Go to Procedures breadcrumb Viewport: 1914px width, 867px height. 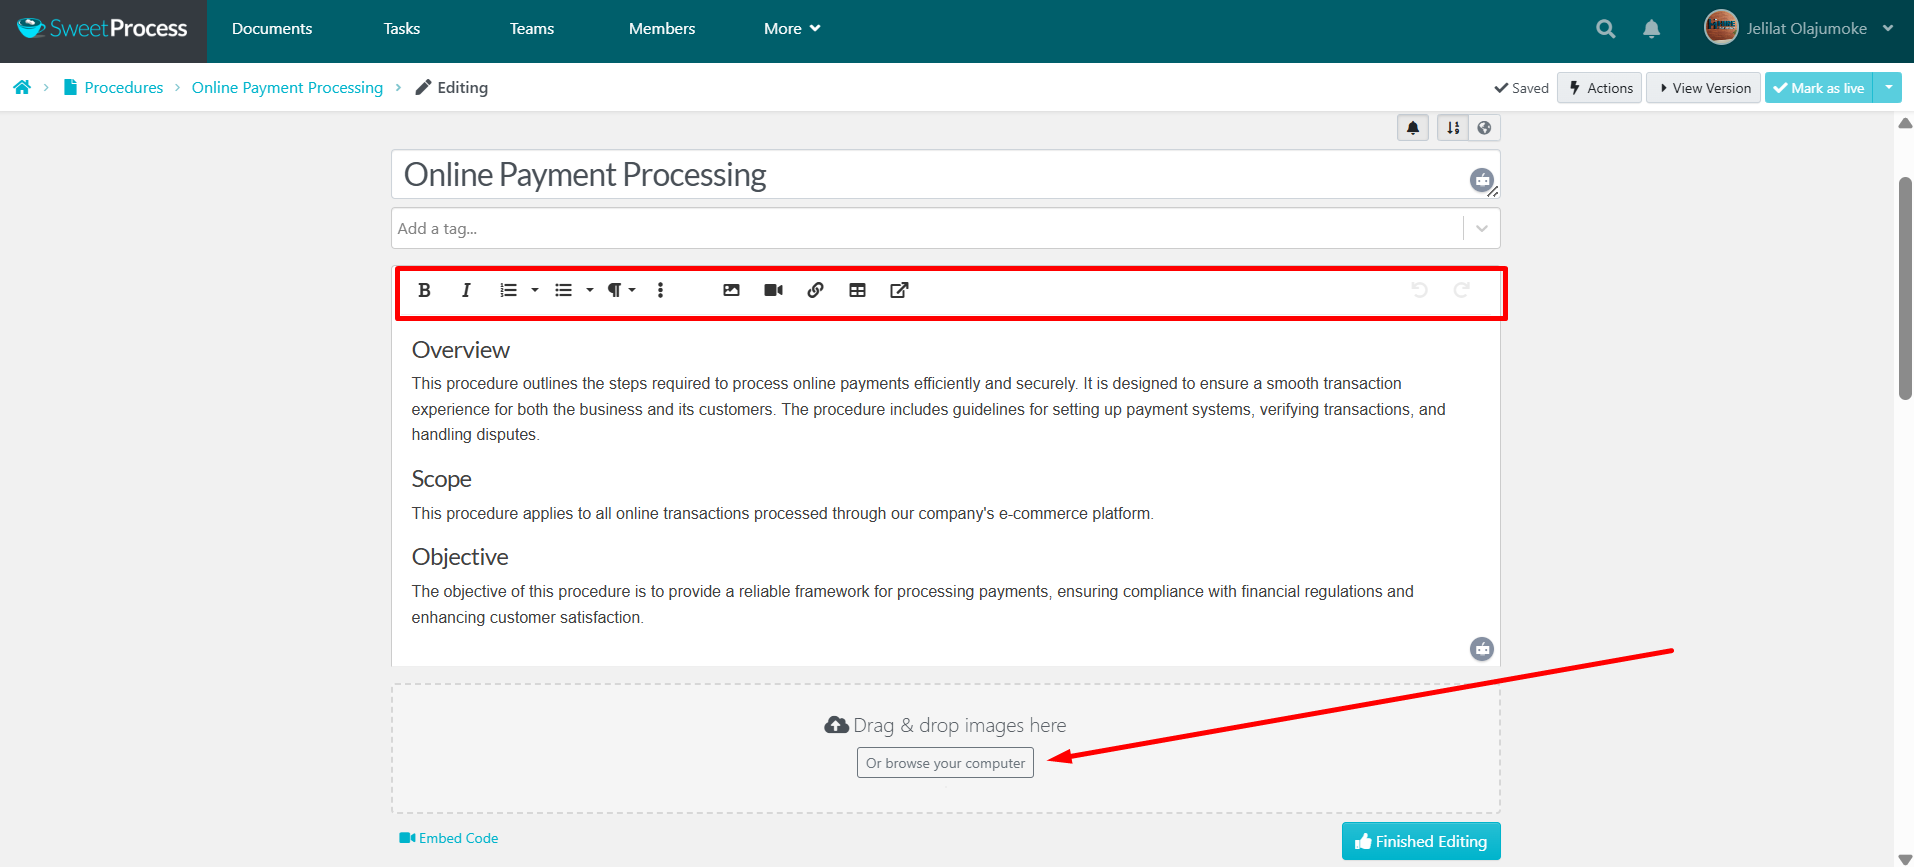pyautogui.click(x=113, y=87)
